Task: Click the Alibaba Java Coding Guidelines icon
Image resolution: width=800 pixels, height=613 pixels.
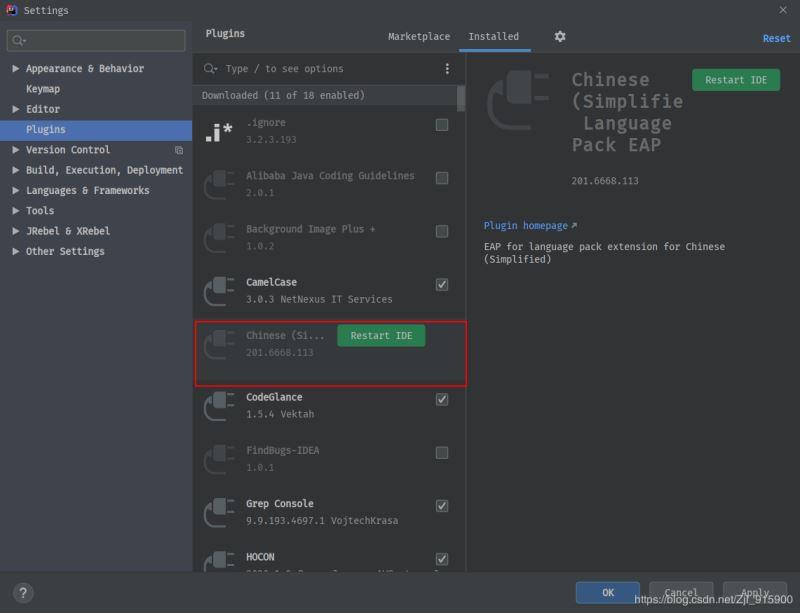Action: 219,185
